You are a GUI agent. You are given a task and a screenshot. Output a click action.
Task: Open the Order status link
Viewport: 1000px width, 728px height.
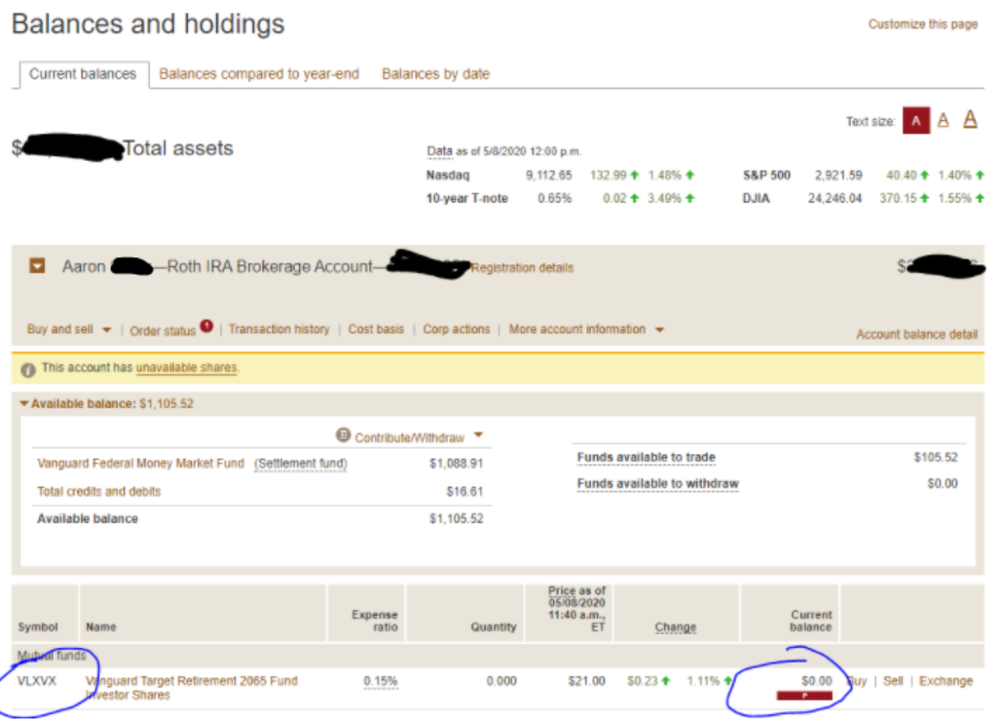pos(163,331)
